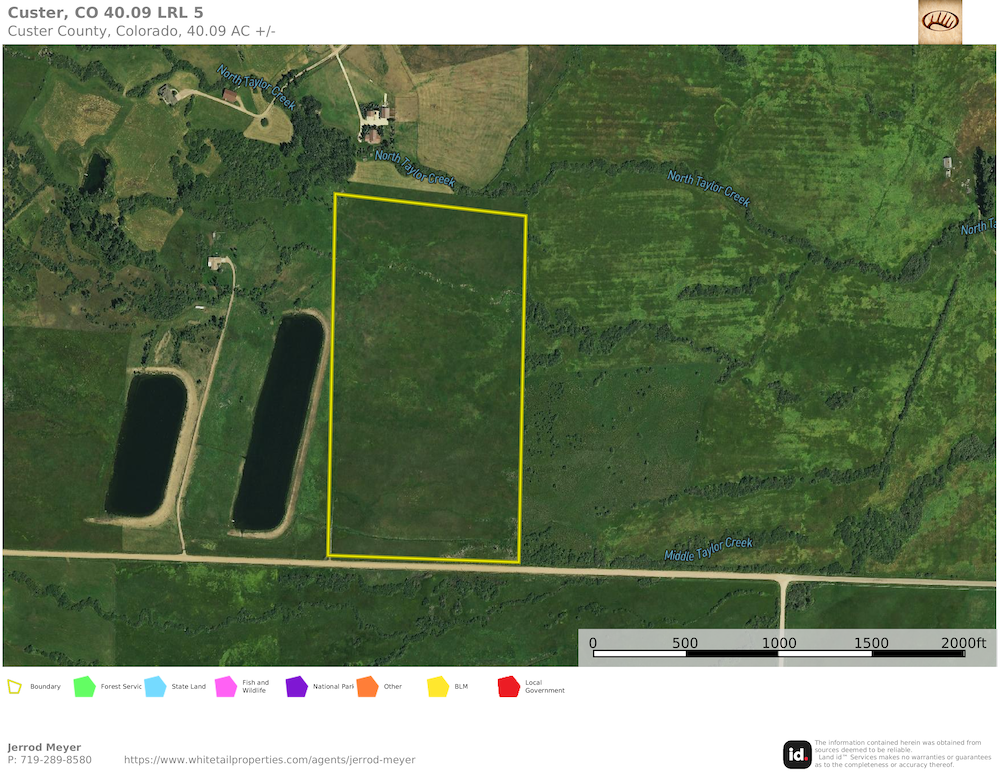The width and height of the screenshot is (1000, 773).
Task: Click the yellow BLM legend swatch
Action: [x=438, y=687]
